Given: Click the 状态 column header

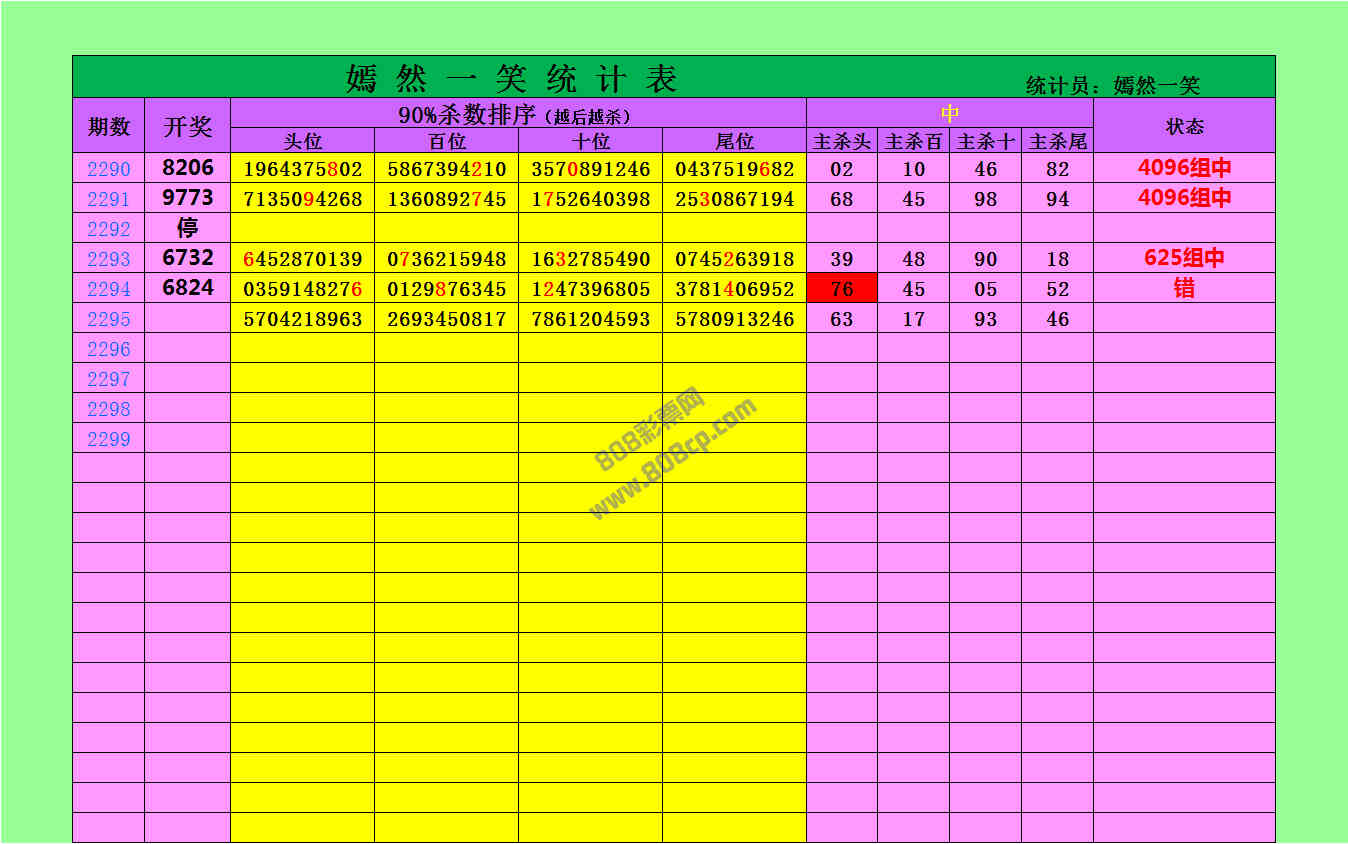Looking at the screenshot, I should tap(1184, 126).
